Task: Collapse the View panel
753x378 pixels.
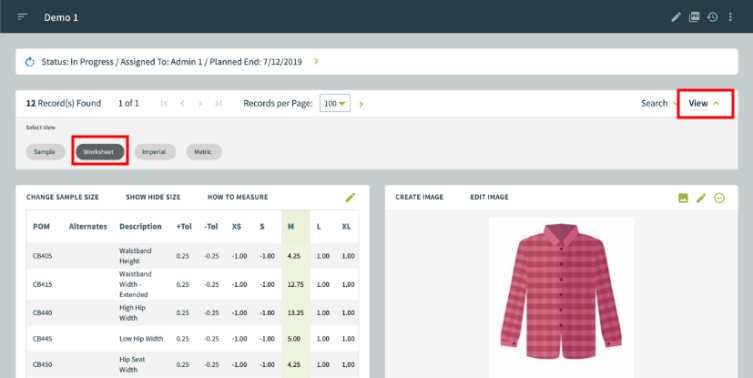Action: (x=704, y=103)
